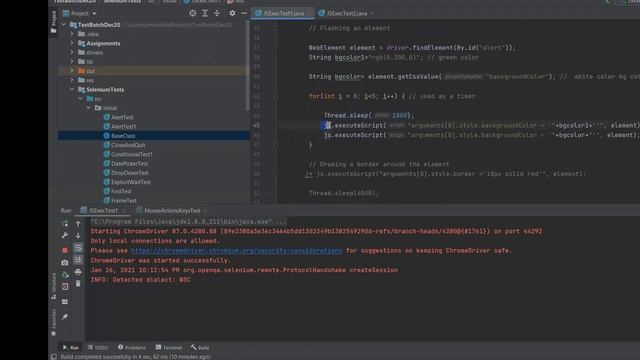Click build completed status bar message
The height and width of the screenshot is (360, 640).
pos(136,357)
